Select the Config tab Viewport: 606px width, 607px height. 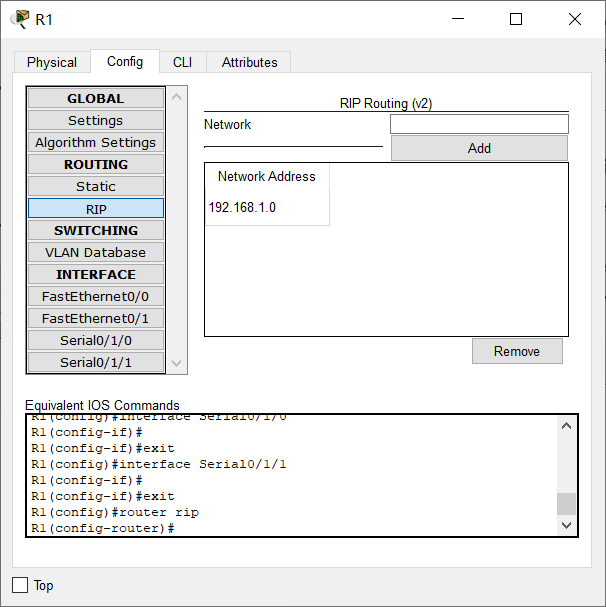[x=125, y=61]
